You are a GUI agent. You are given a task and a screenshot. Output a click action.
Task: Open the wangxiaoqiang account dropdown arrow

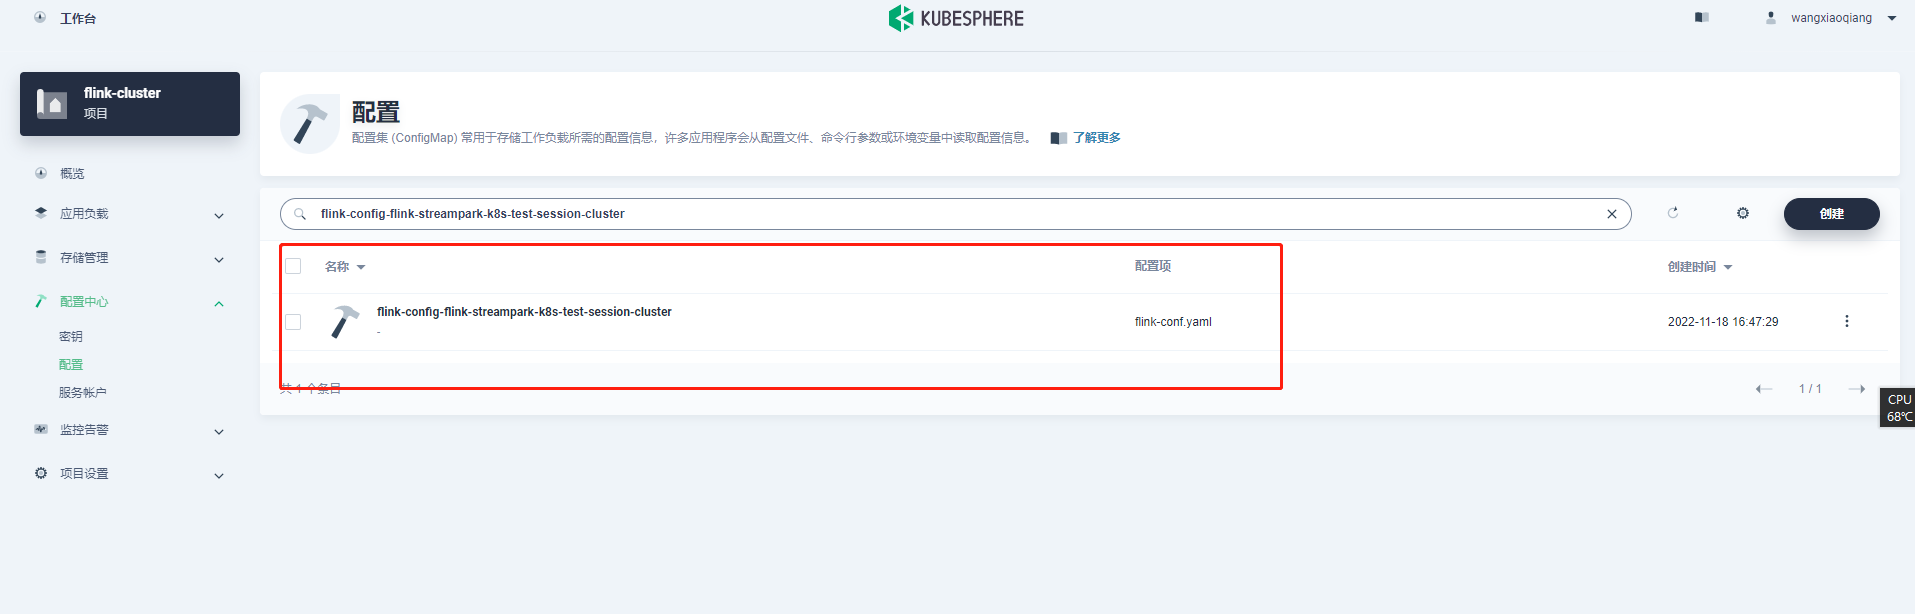tap(1892, 18)
